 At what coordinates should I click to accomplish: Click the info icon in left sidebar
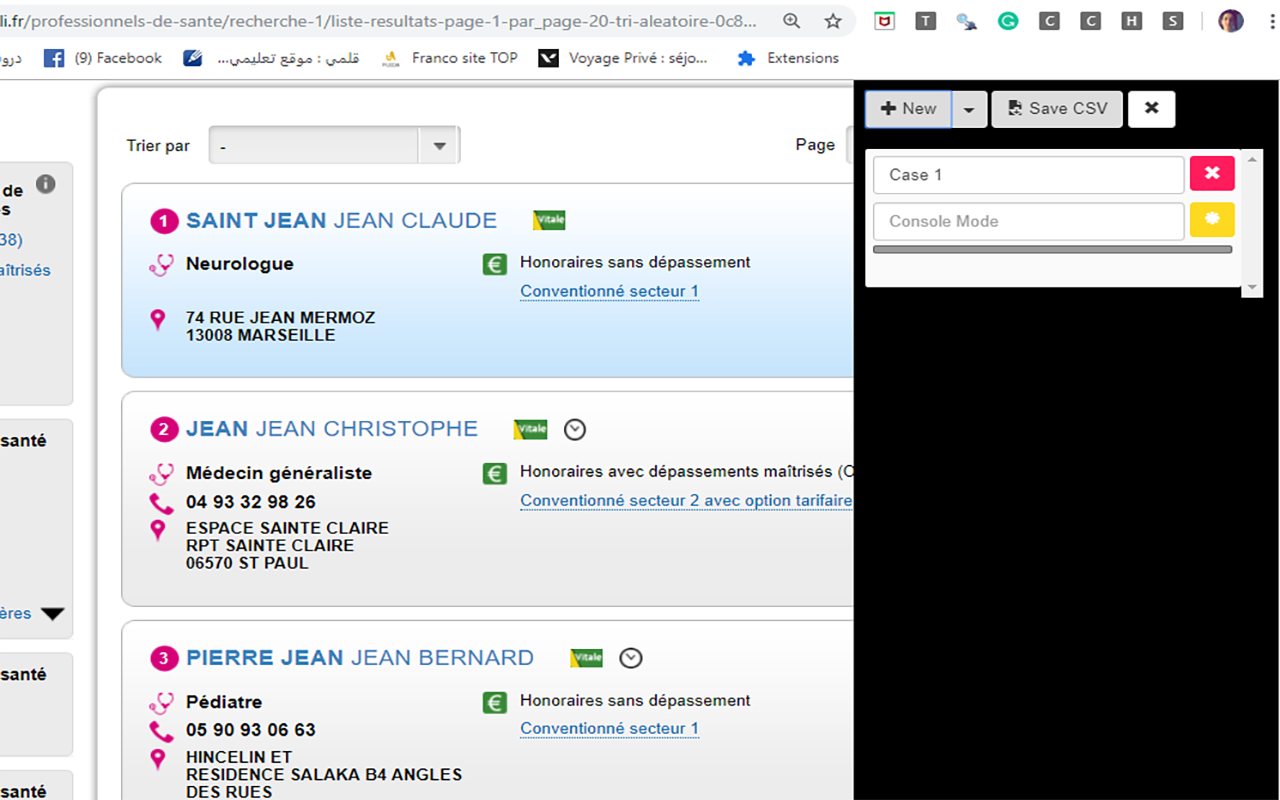[46, 184]
